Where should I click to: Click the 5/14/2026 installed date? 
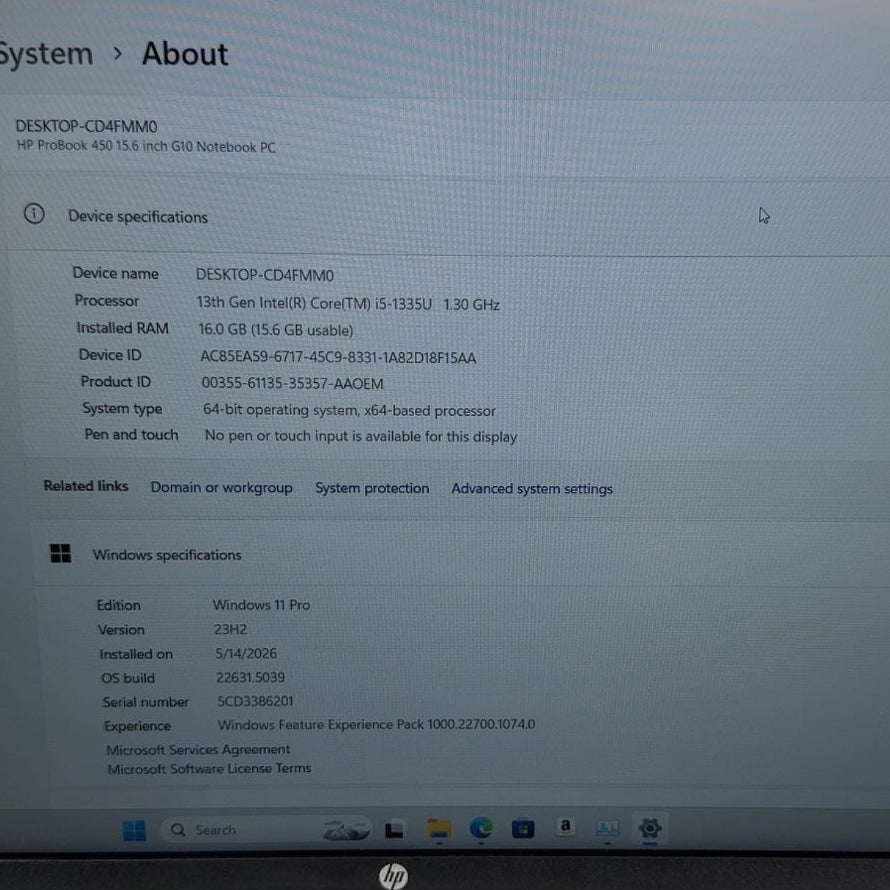246,653
